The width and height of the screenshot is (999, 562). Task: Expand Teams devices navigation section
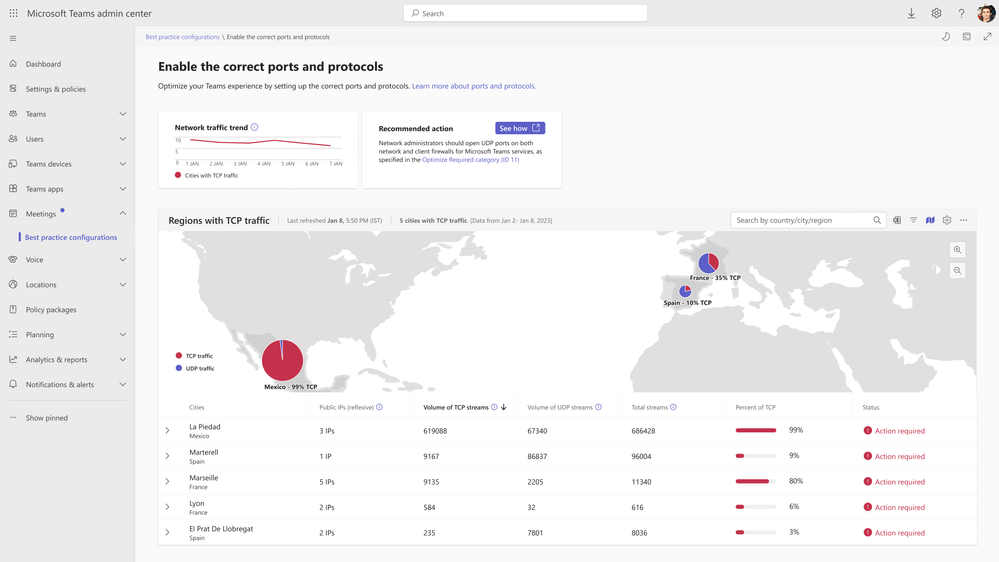coord(122,164)
